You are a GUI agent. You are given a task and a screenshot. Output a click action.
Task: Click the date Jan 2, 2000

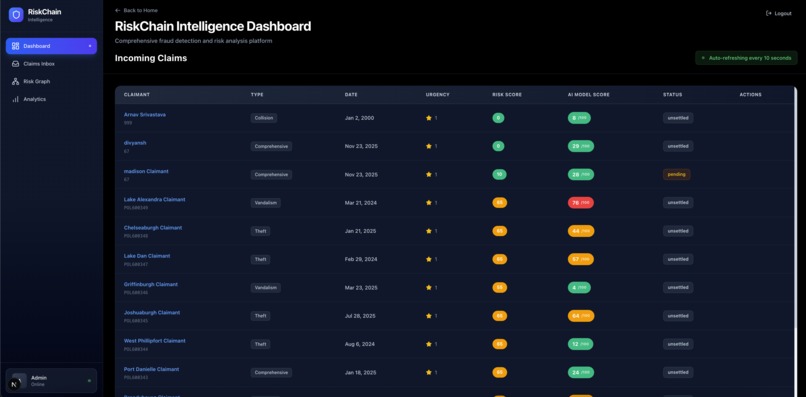359,118
